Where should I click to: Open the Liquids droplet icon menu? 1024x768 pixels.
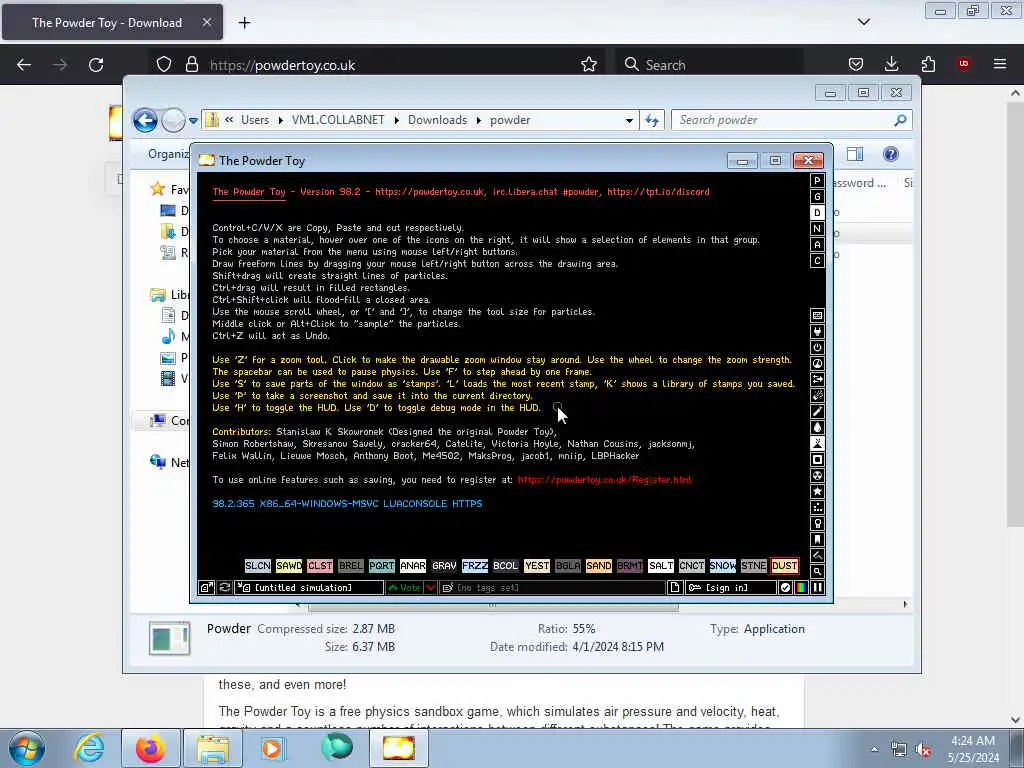(x=817, y=428)
